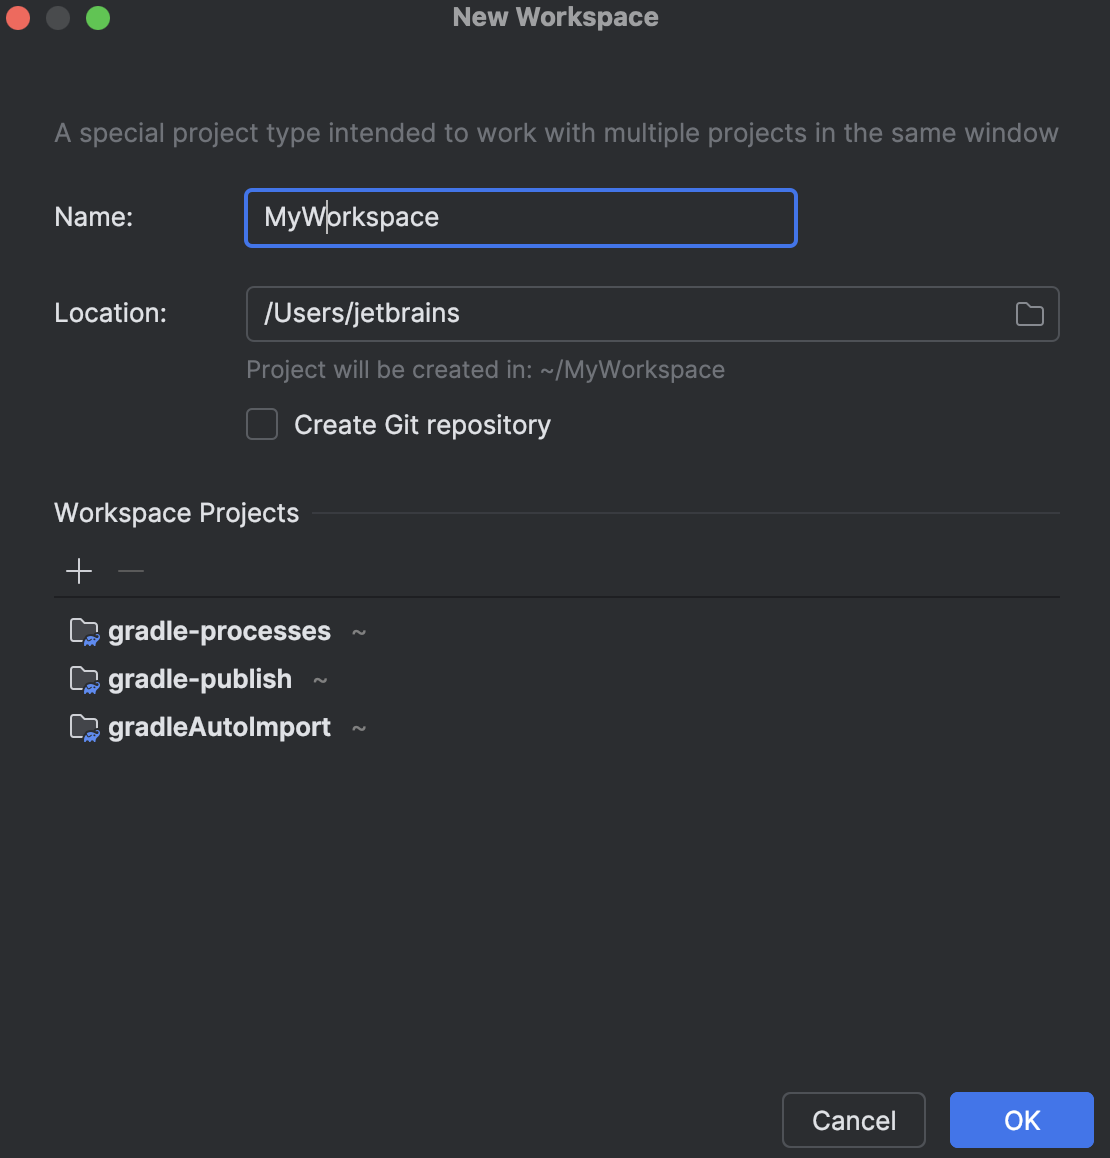1110x1158 pixels.
Task: Click inside the Name input field
Action: [520, 217]
